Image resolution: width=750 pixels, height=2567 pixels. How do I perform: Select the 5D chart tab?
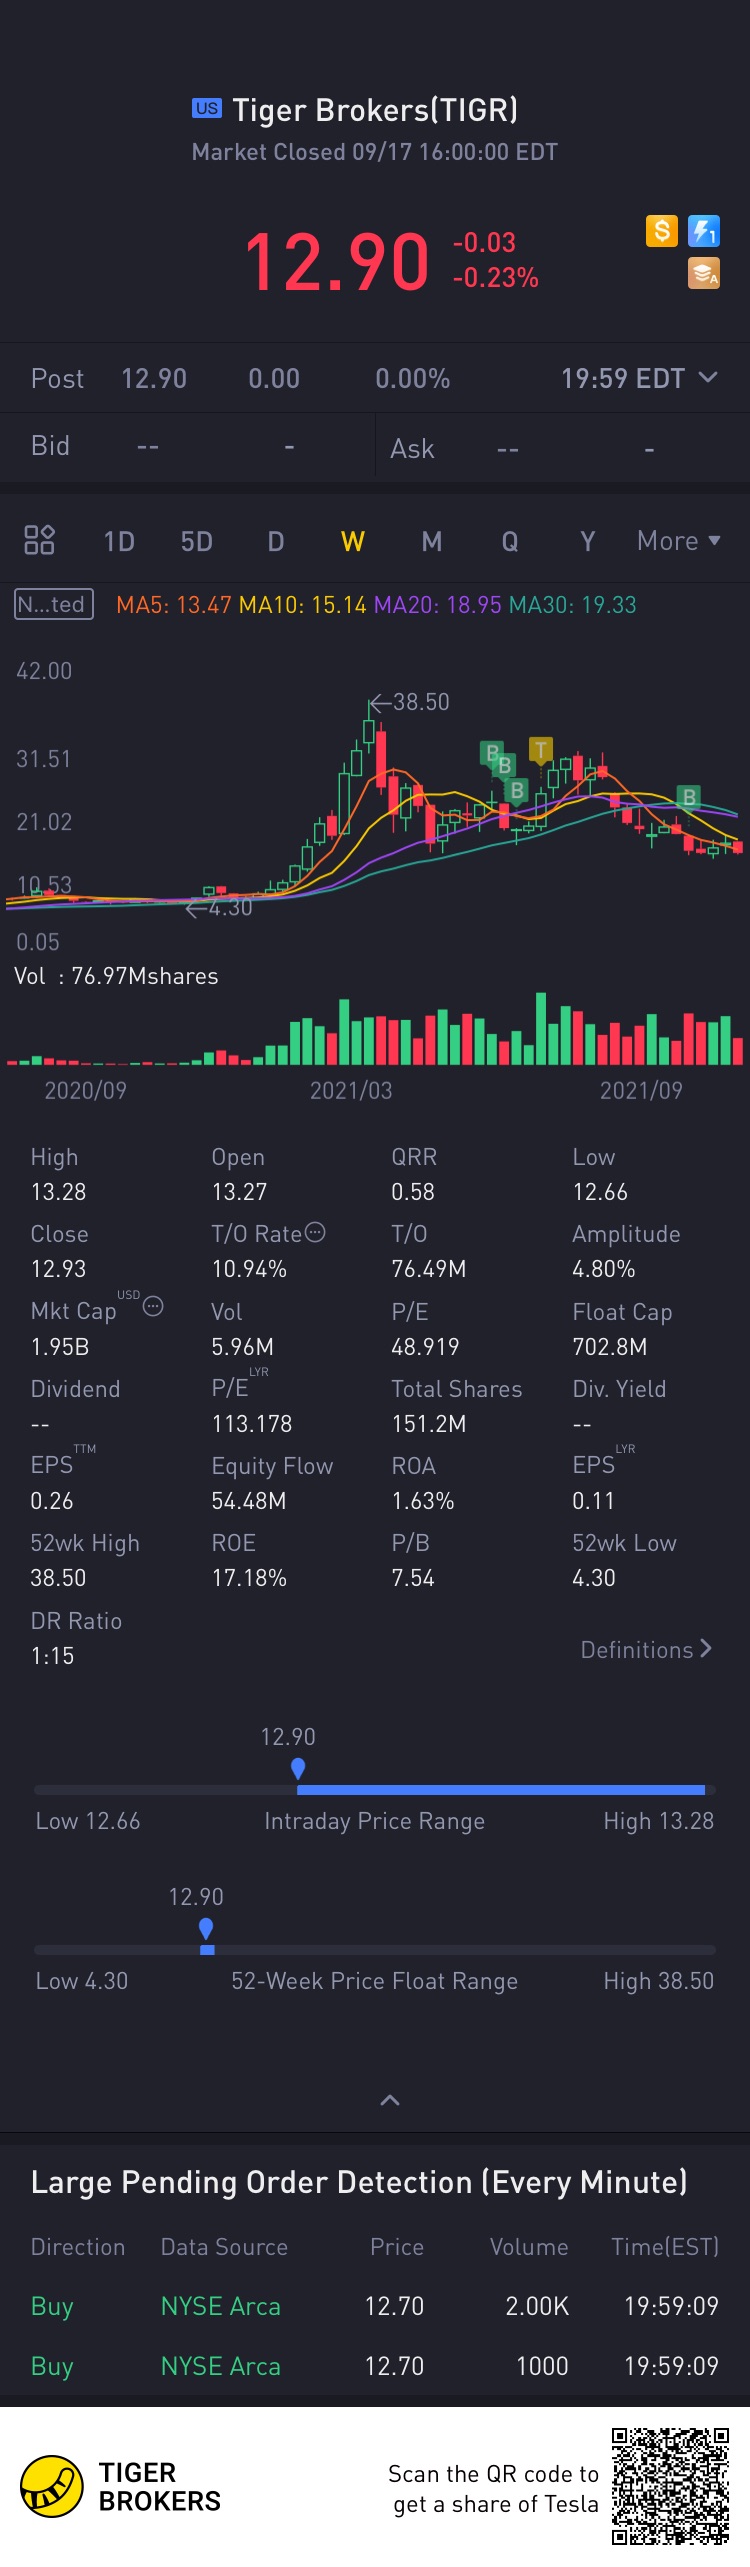(197, 541)
